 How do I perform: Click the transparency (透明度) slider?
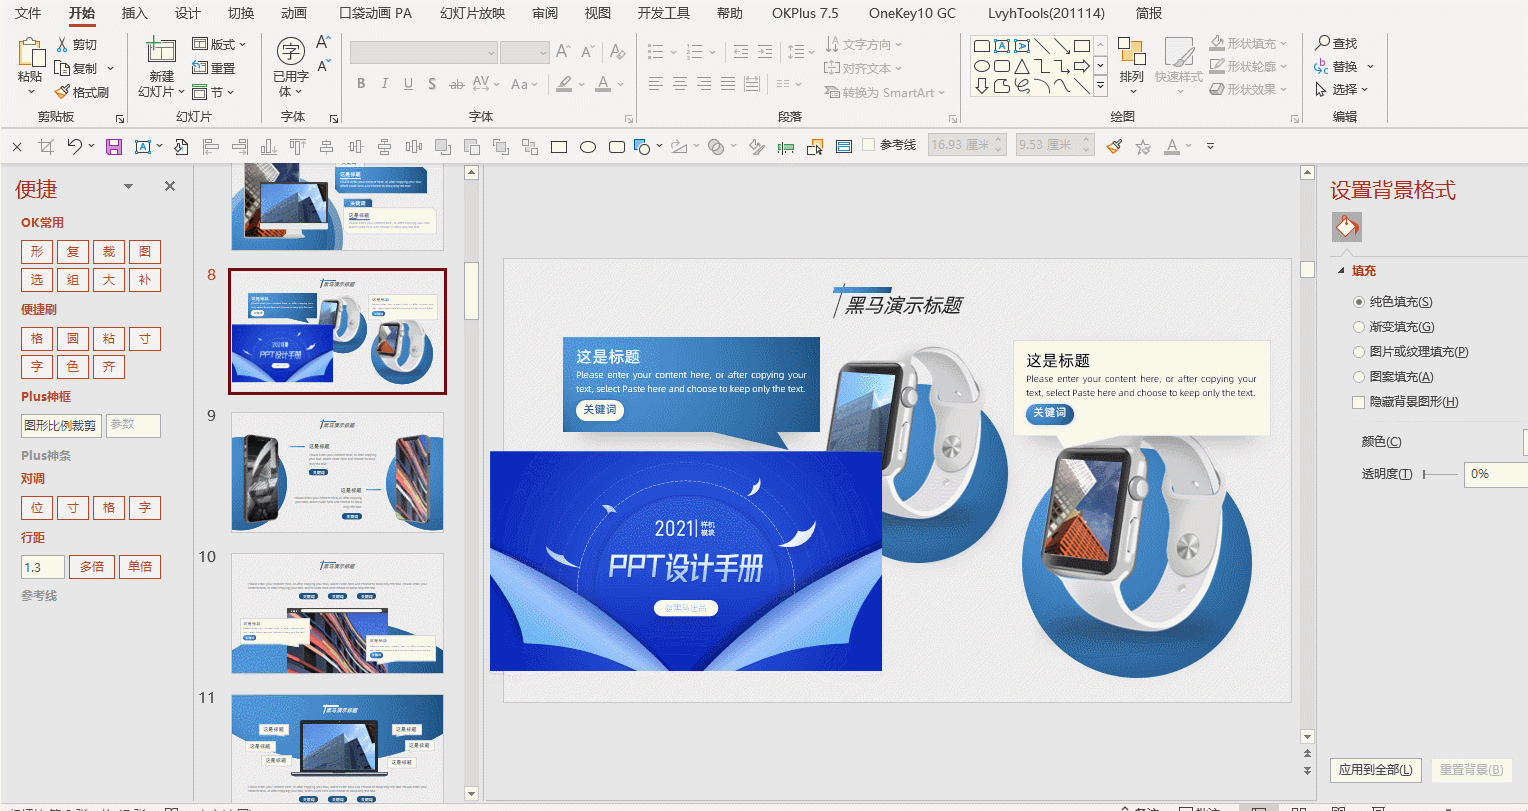(1440, 474)
